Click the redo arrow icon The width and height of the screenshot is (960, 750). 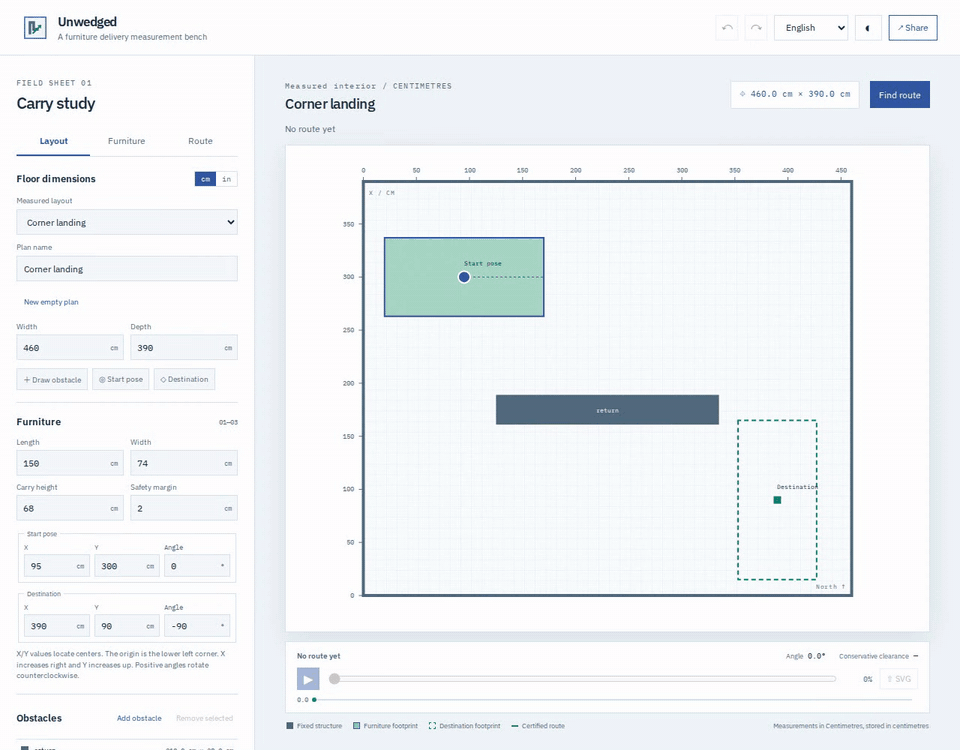(756, 28)
